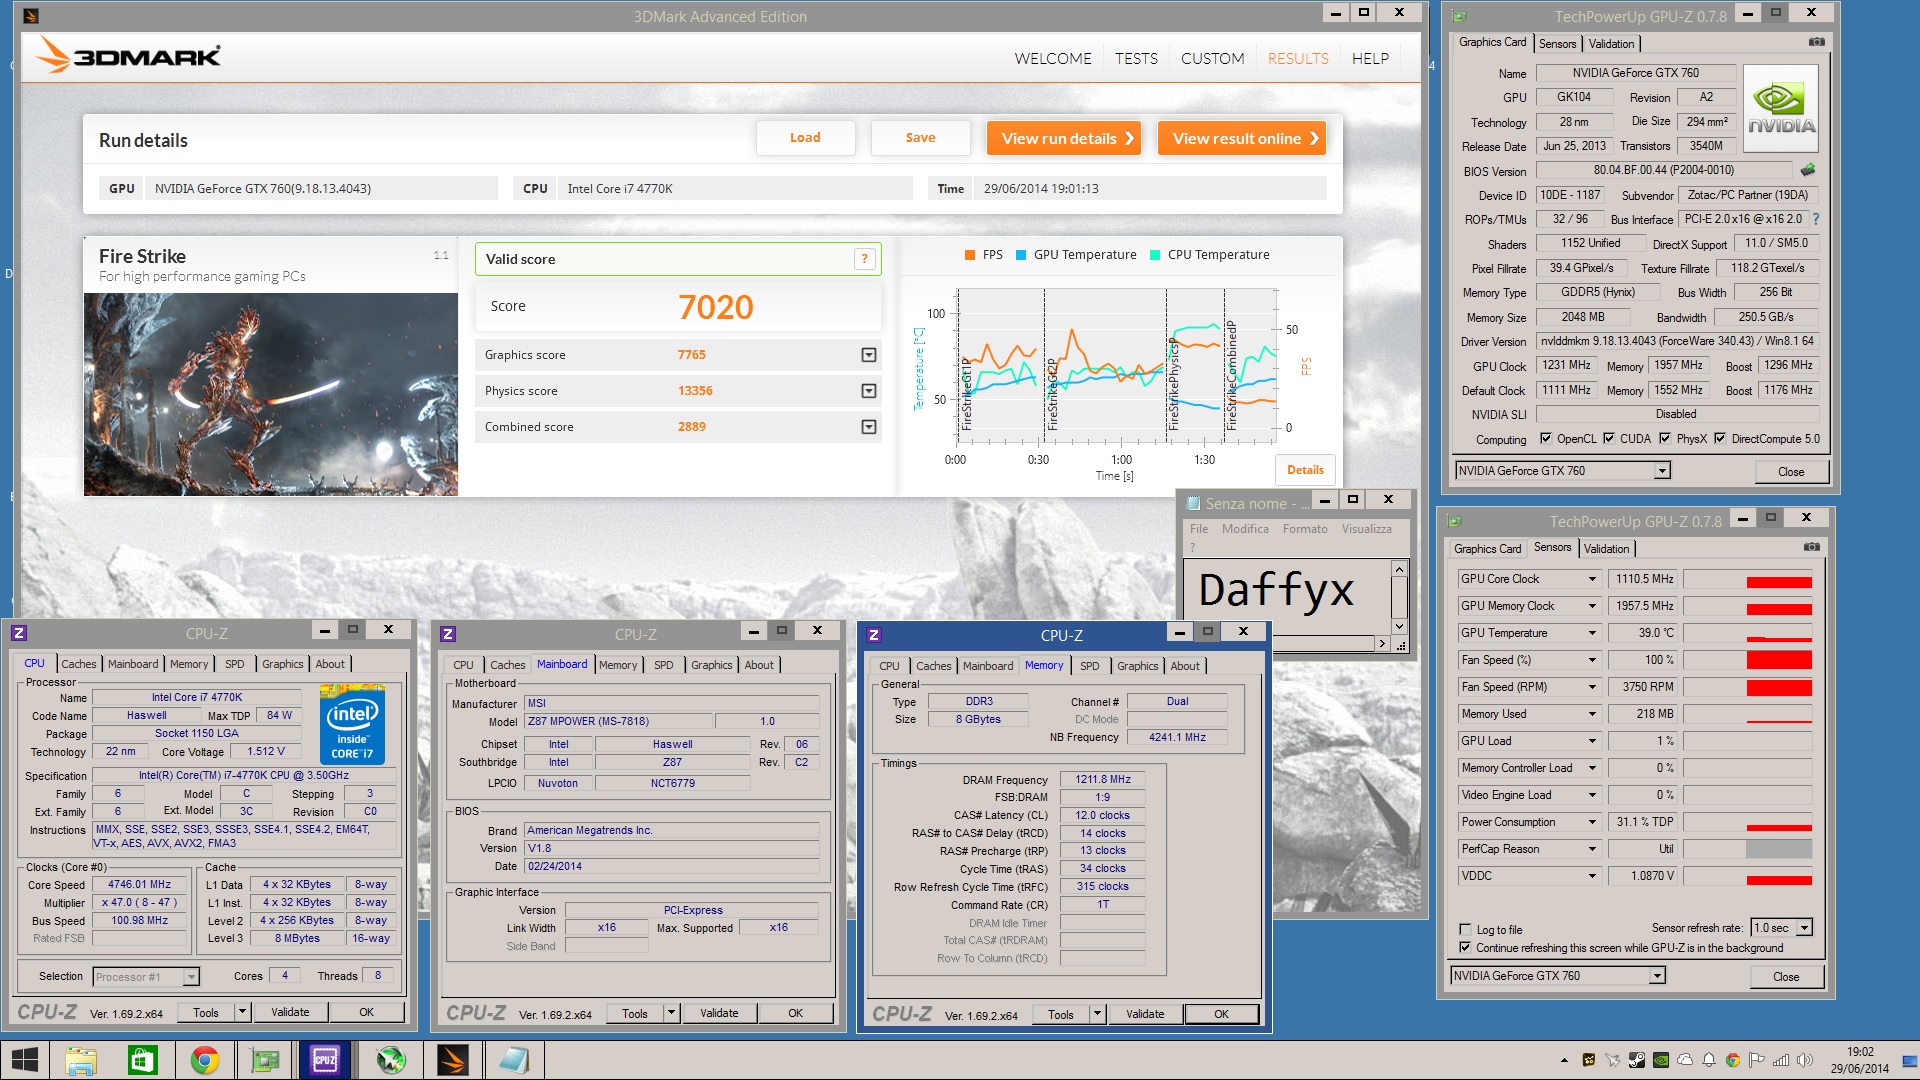
Task: Open the HELP tab in 3DMark
Action: coord(1370,59)
